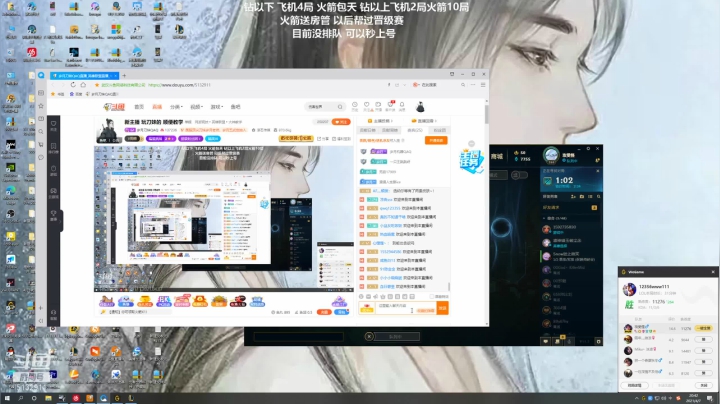
Task: Click the orange recharge button under video
Action: coord(324,312)
